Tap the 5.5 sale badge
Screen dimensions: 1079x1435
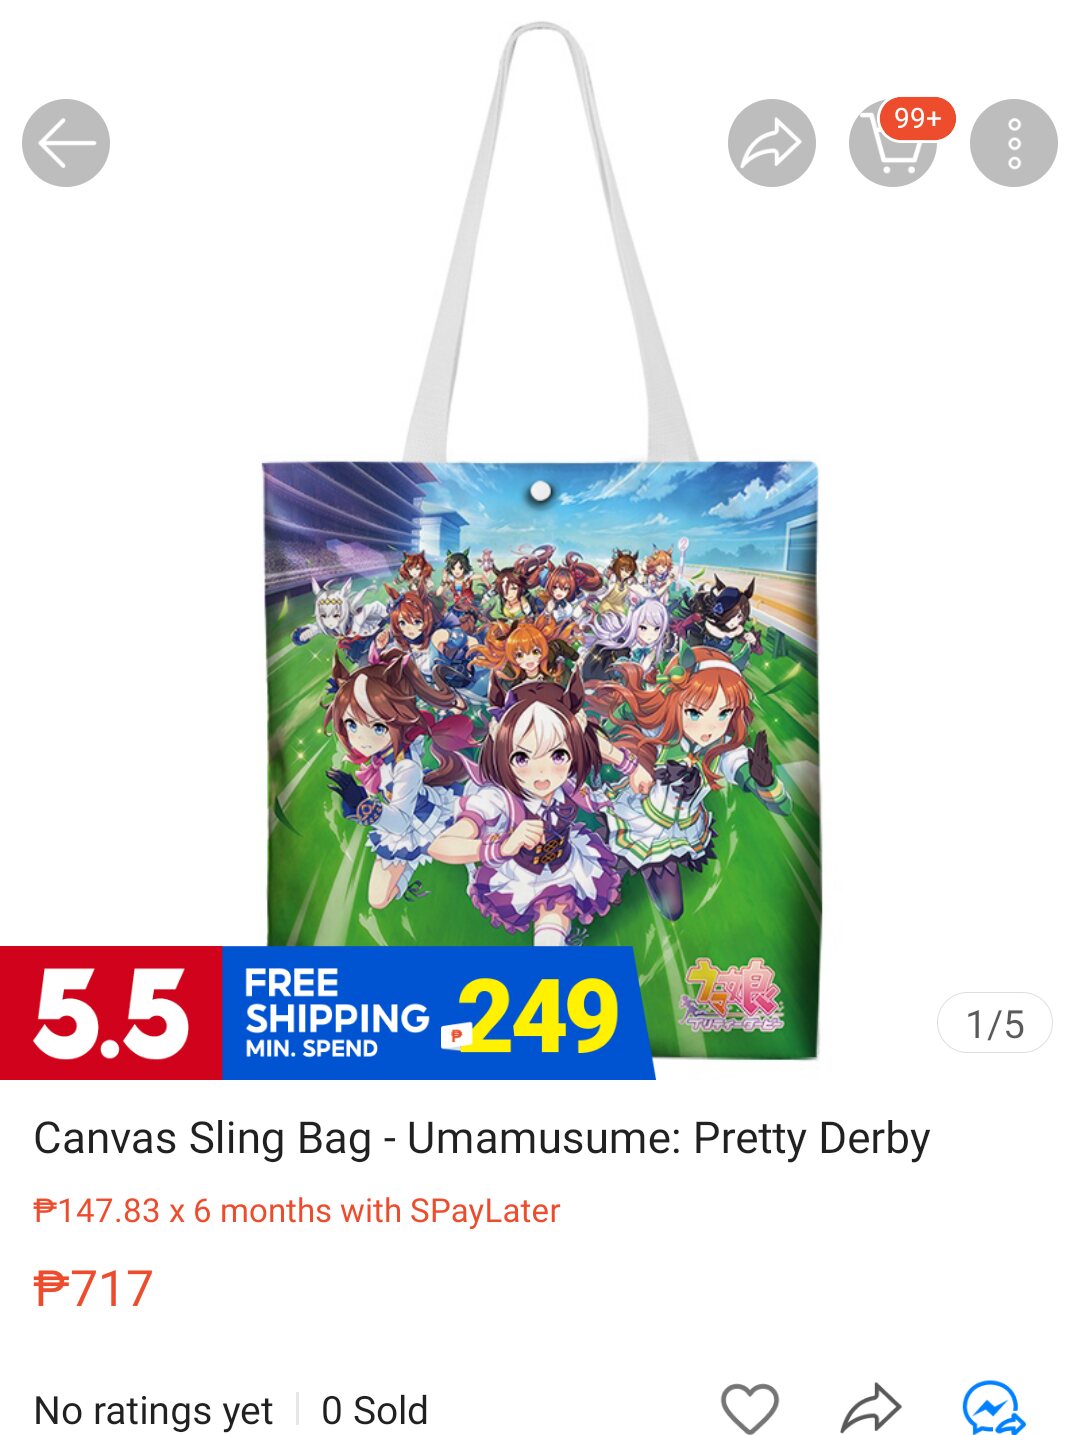coord(111,1013)
